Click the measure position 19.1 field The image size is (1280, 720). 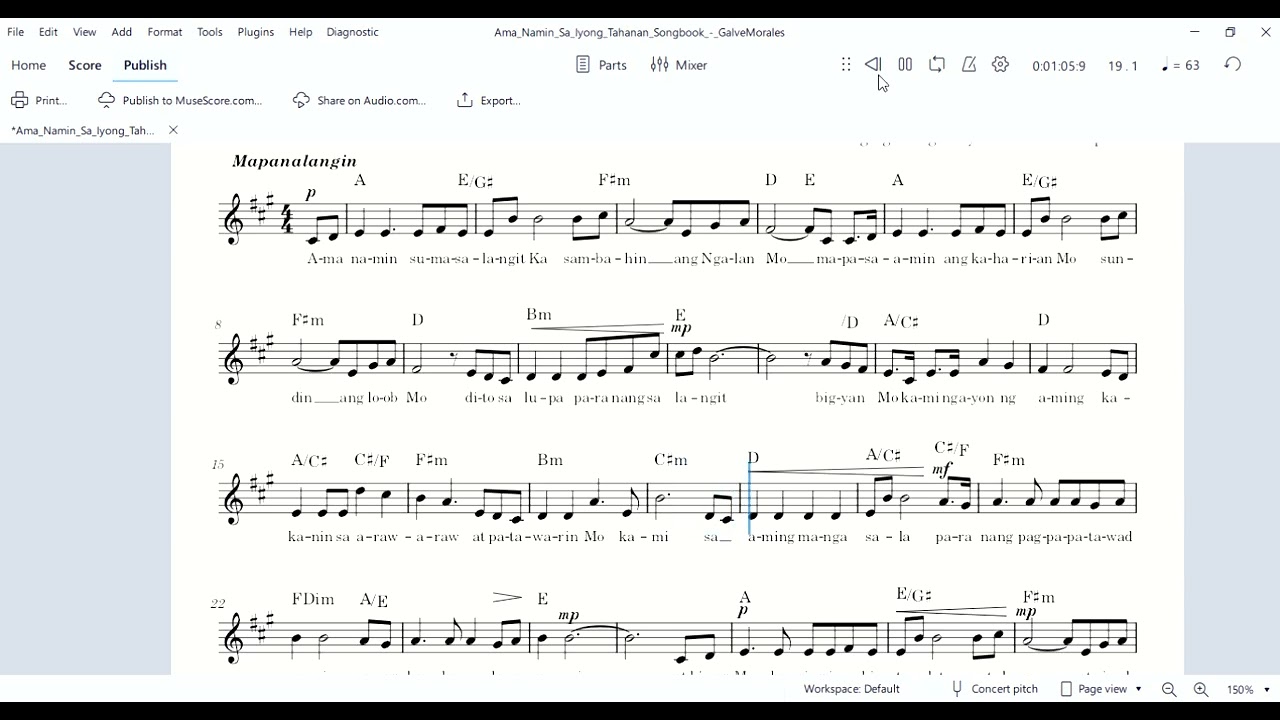[x=1122, y=66]
